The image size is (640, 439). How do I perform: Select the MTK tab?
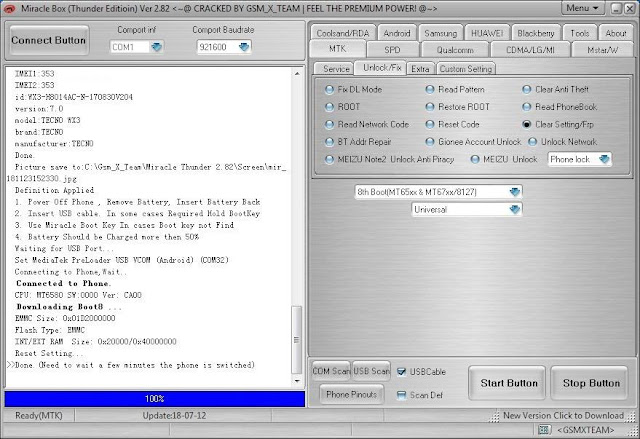coord(338,49)
